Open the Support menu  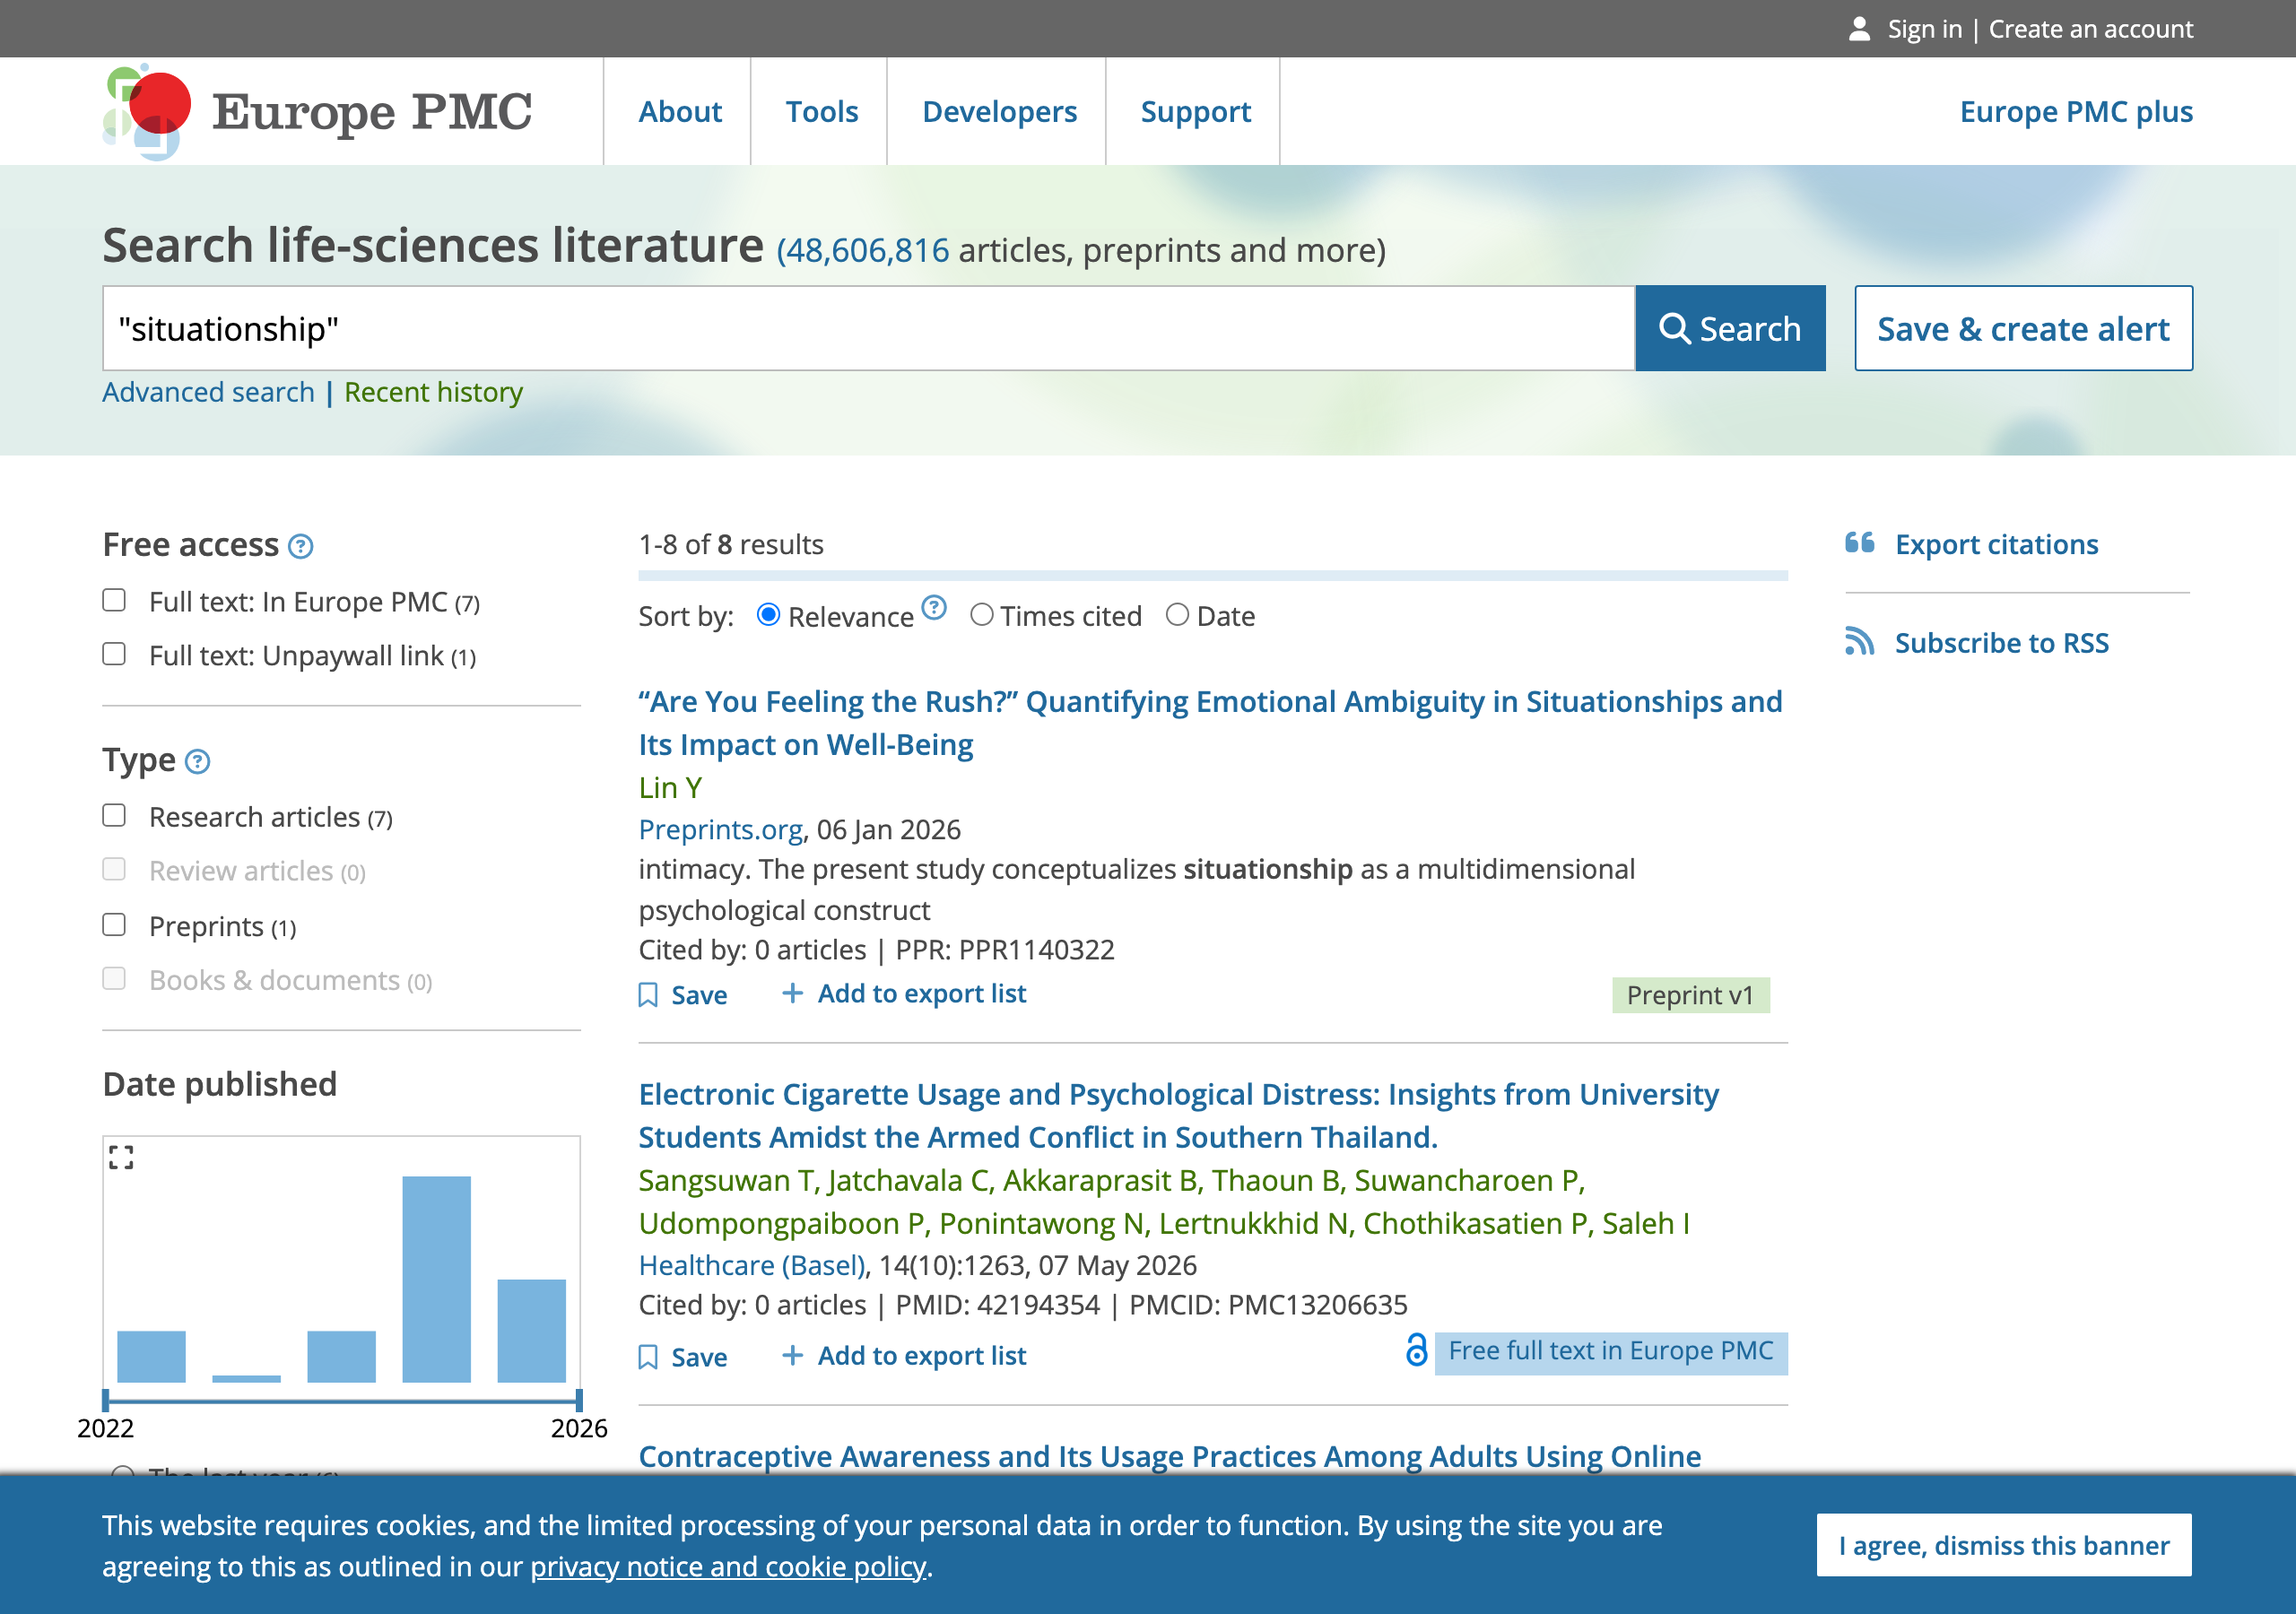pyautogui.click(x=1195, y=111)
